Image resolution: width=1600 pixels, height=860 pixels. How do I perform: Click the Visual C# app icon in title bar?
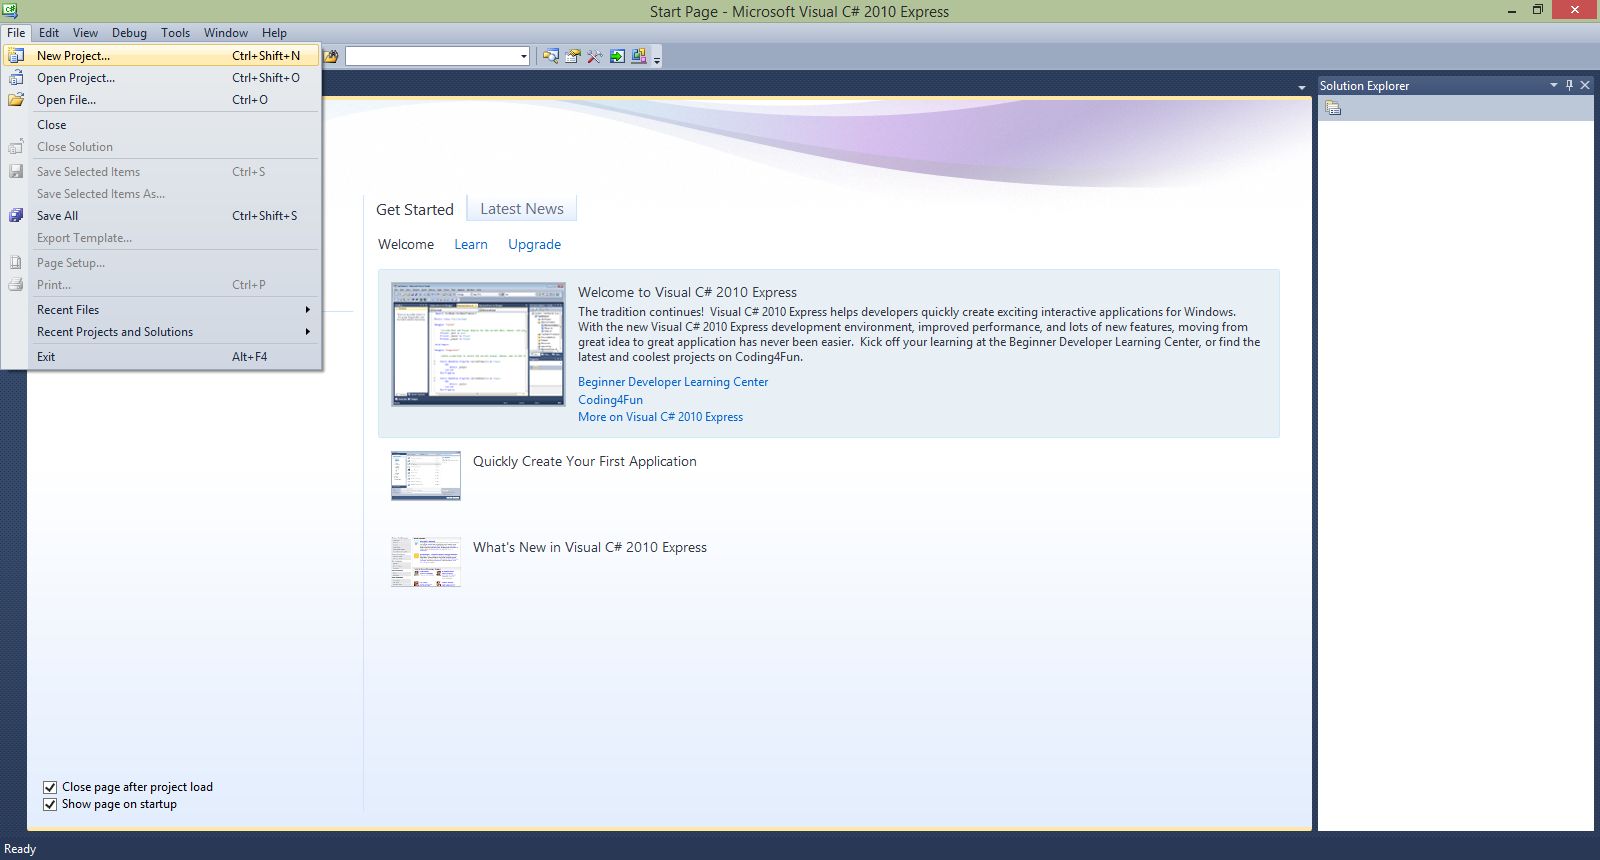(10, 11)
